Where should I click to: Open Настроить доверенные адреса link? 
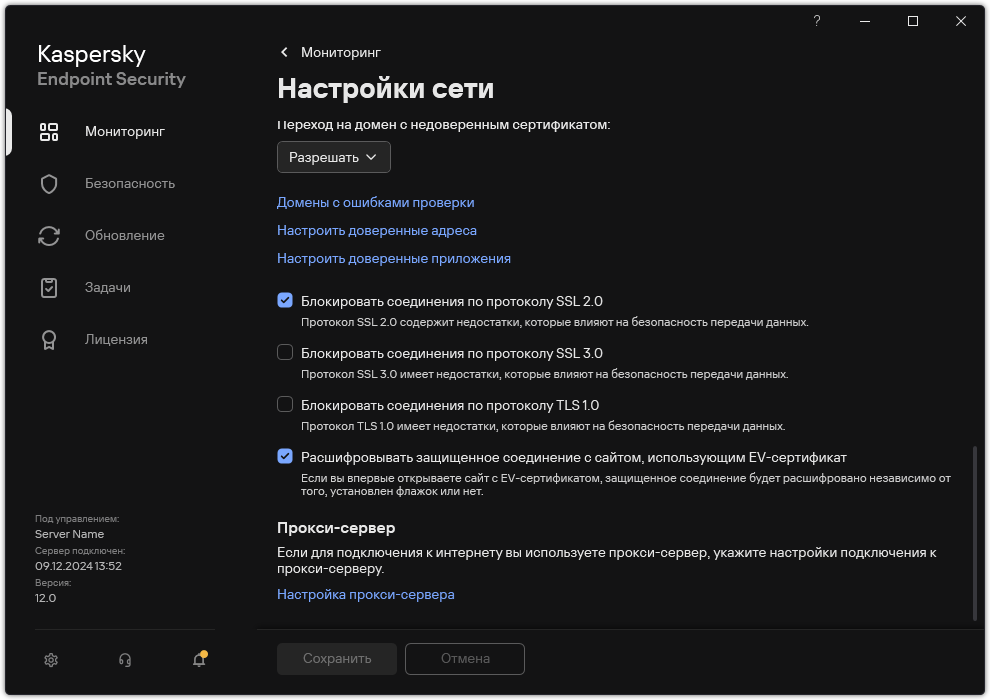pyautogui.click(x=376, y=230)
